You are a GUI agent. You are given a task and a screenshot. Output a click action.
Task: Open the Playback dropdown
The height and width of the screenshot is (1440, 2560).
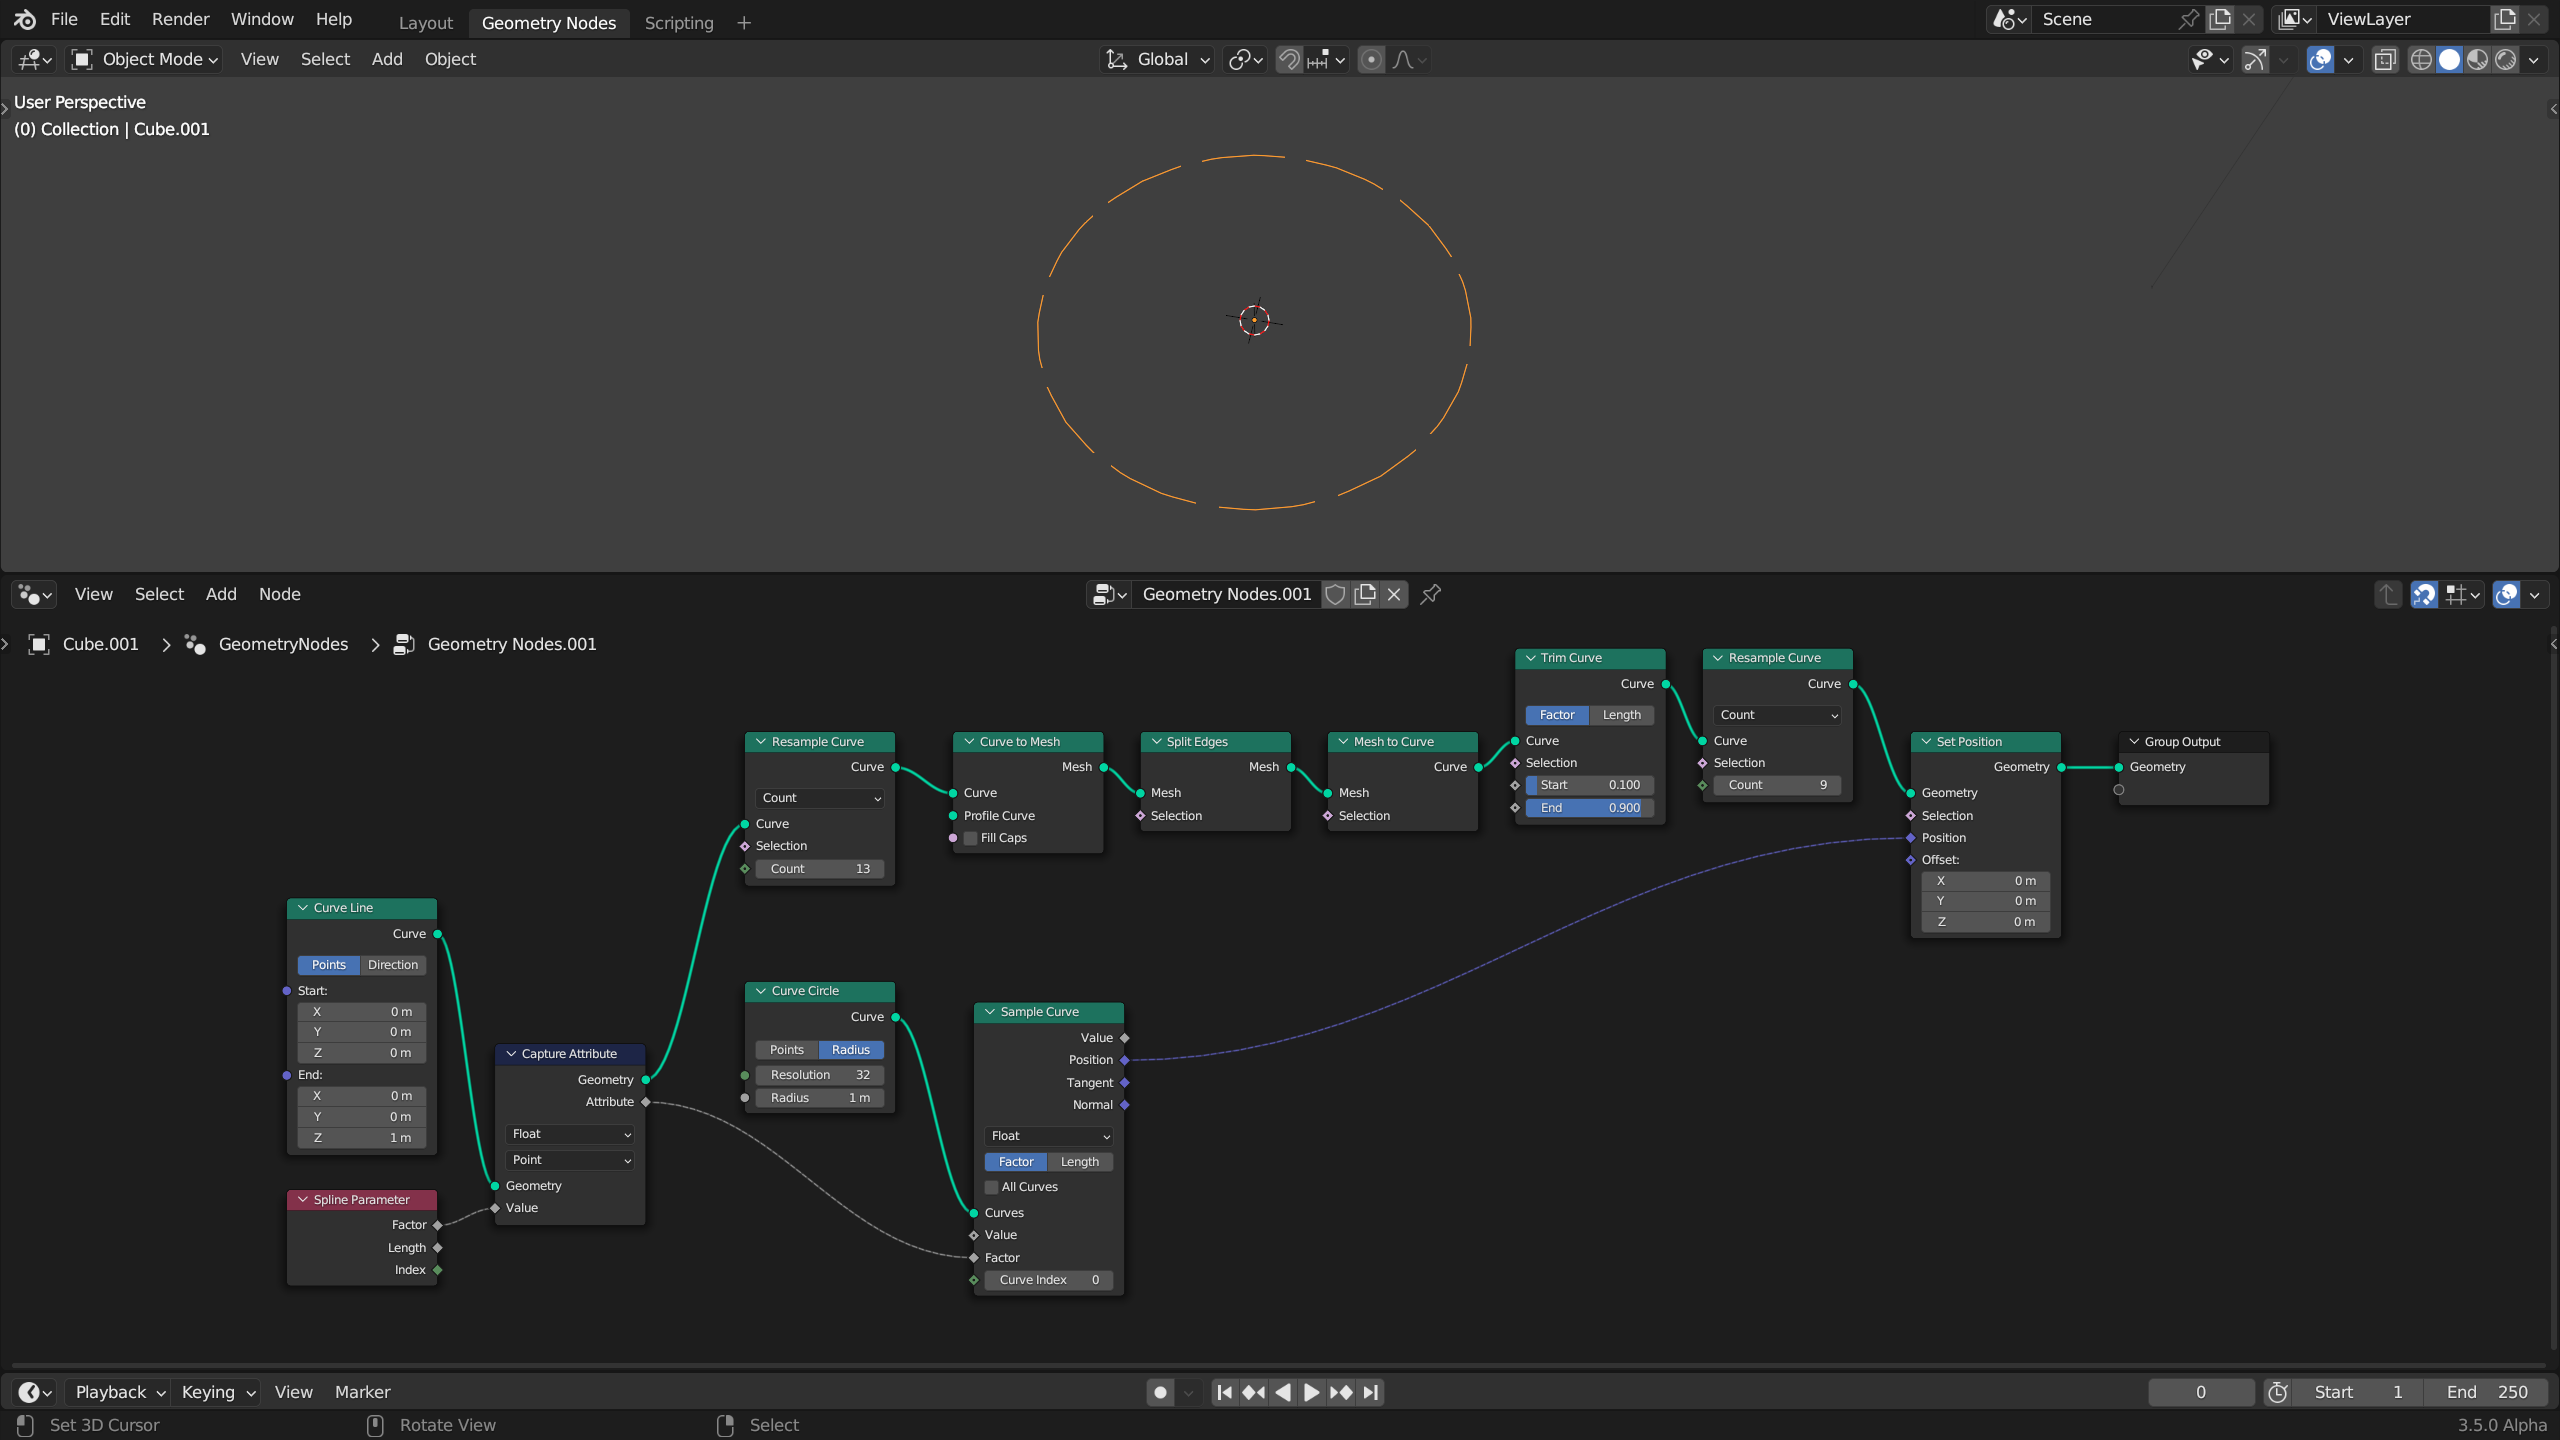click(x=118, y=1392)
